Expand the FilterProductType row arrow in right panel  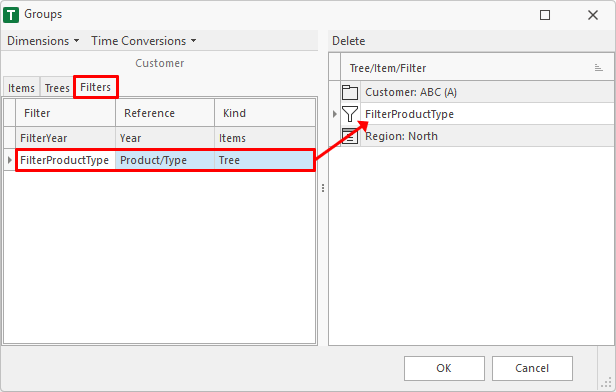(x=335, y=114)
